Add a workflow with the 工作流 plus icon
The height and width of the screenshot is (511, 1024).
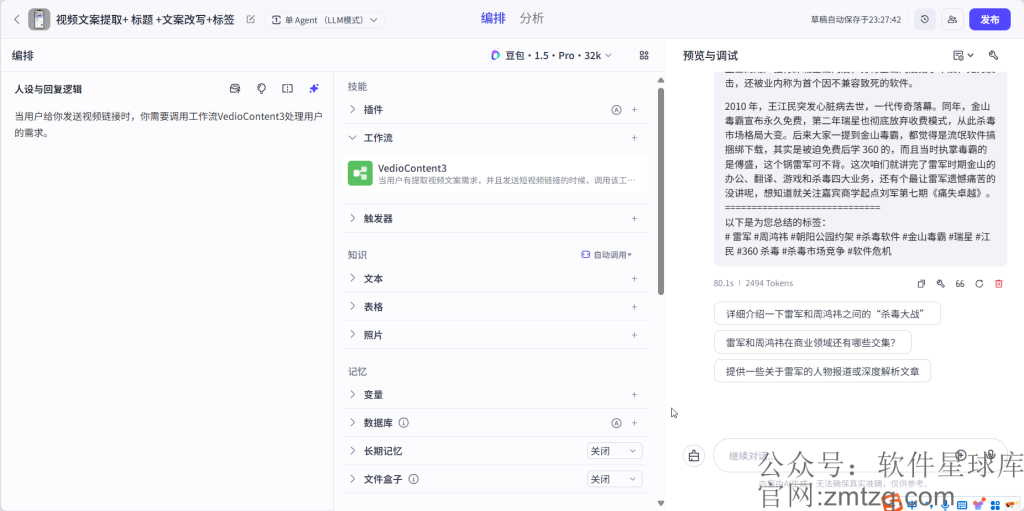[634, 138]
